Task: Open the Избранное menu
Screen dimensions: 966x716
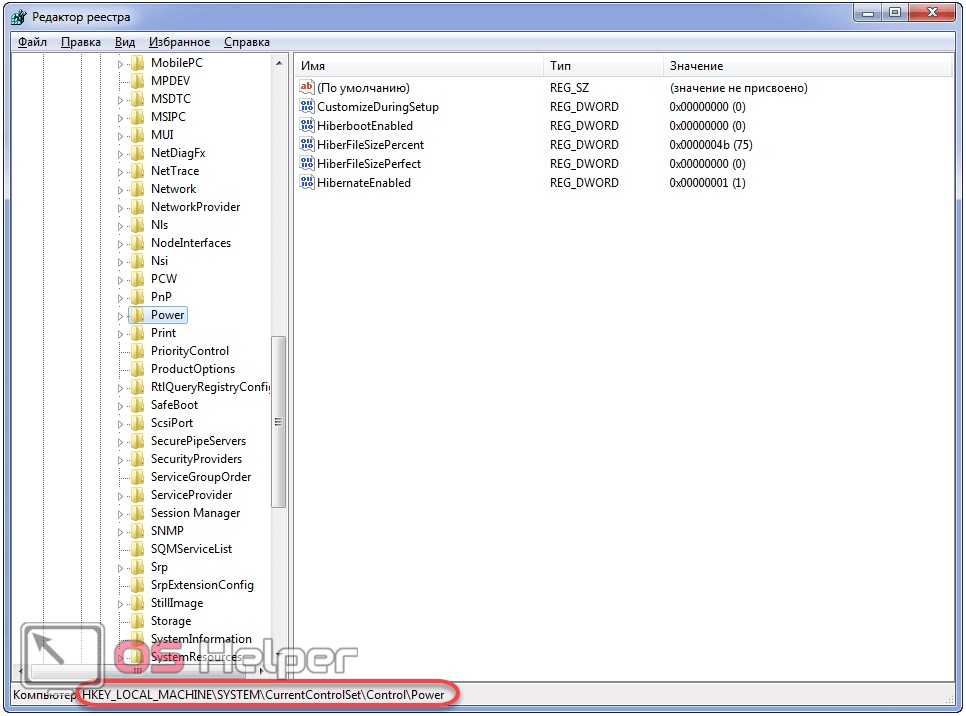Action: (x=179, y=42)
